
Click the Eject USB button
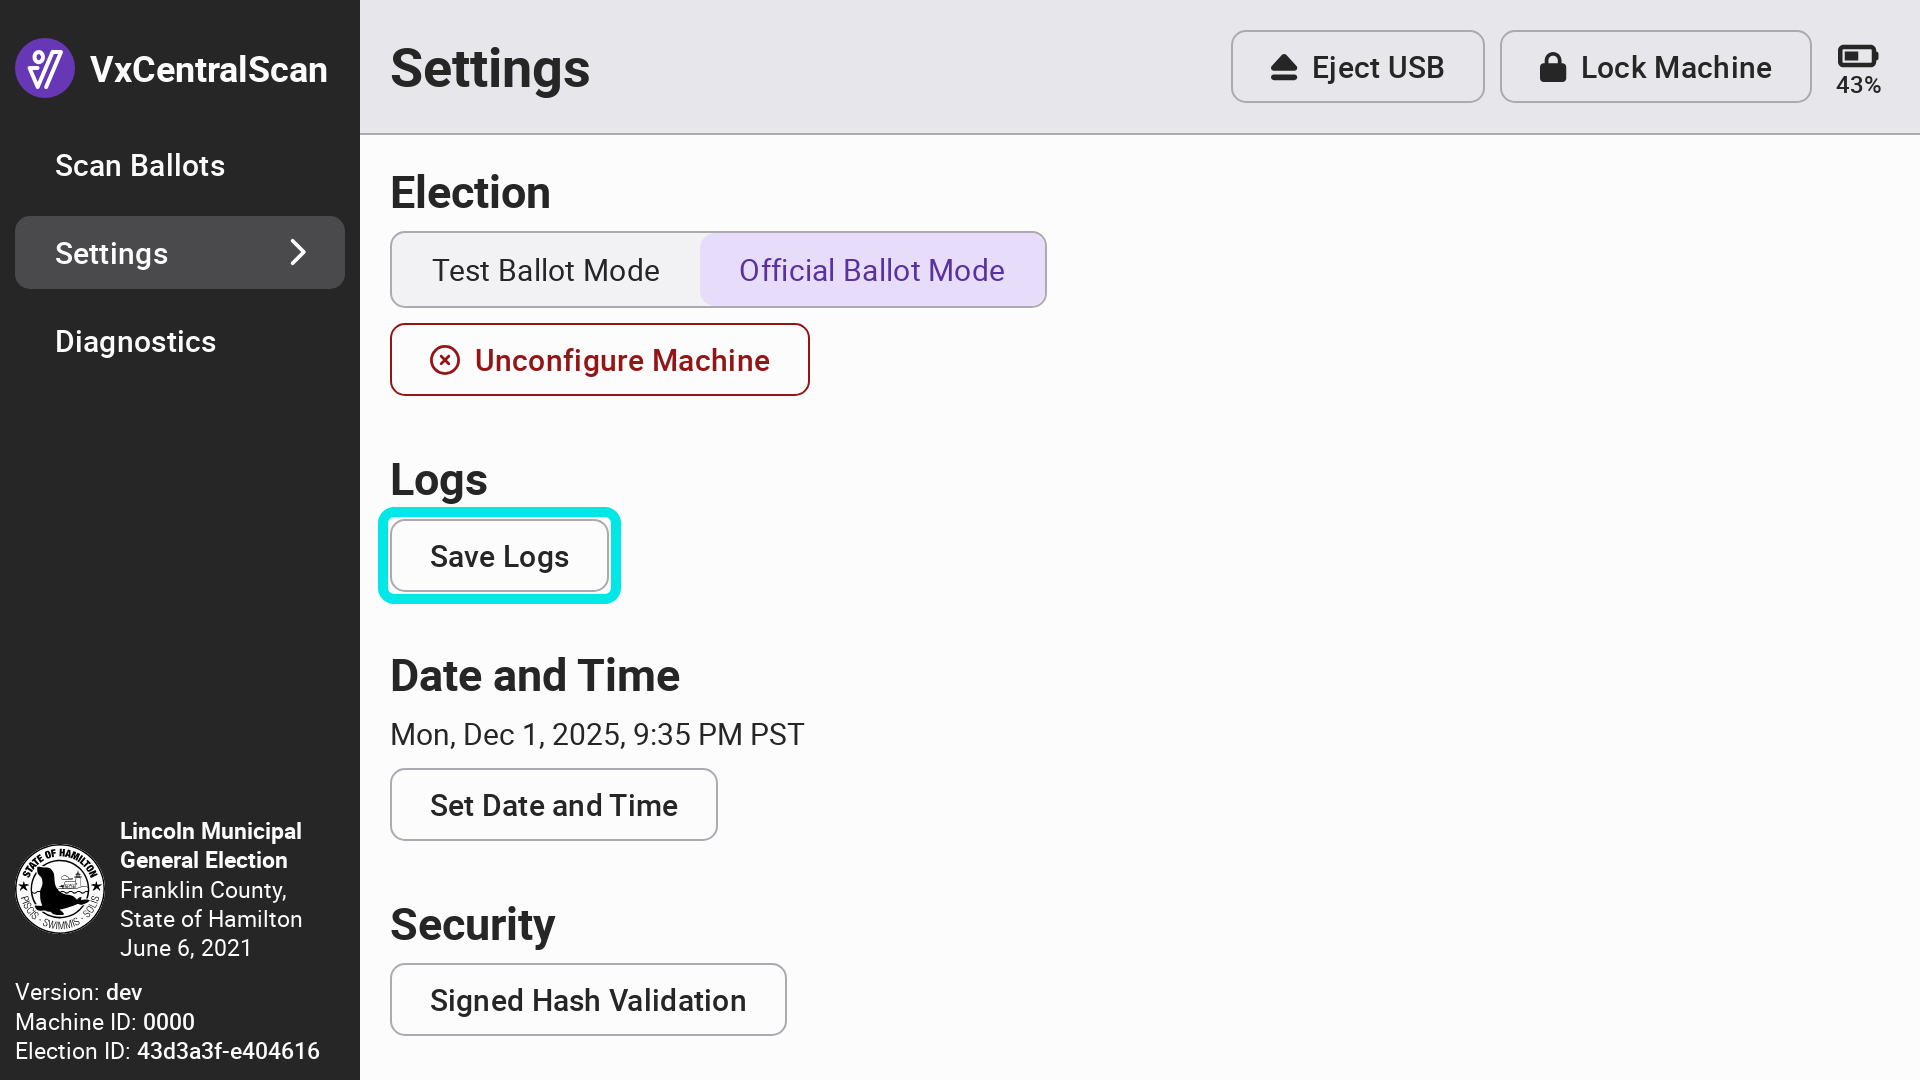[x=1357, y=67]
